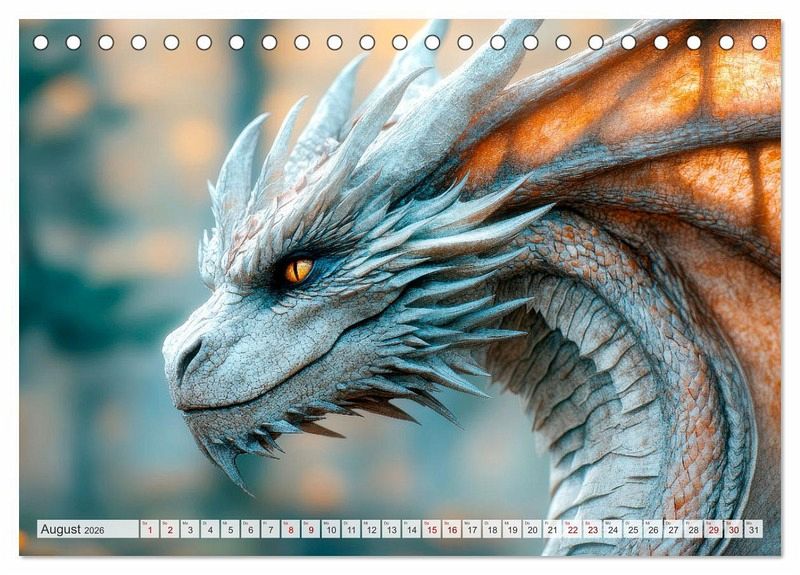Viewport: 800px width, 575px height.
Task: Click the "August 2026" month label
Action: tap(72, 529)
